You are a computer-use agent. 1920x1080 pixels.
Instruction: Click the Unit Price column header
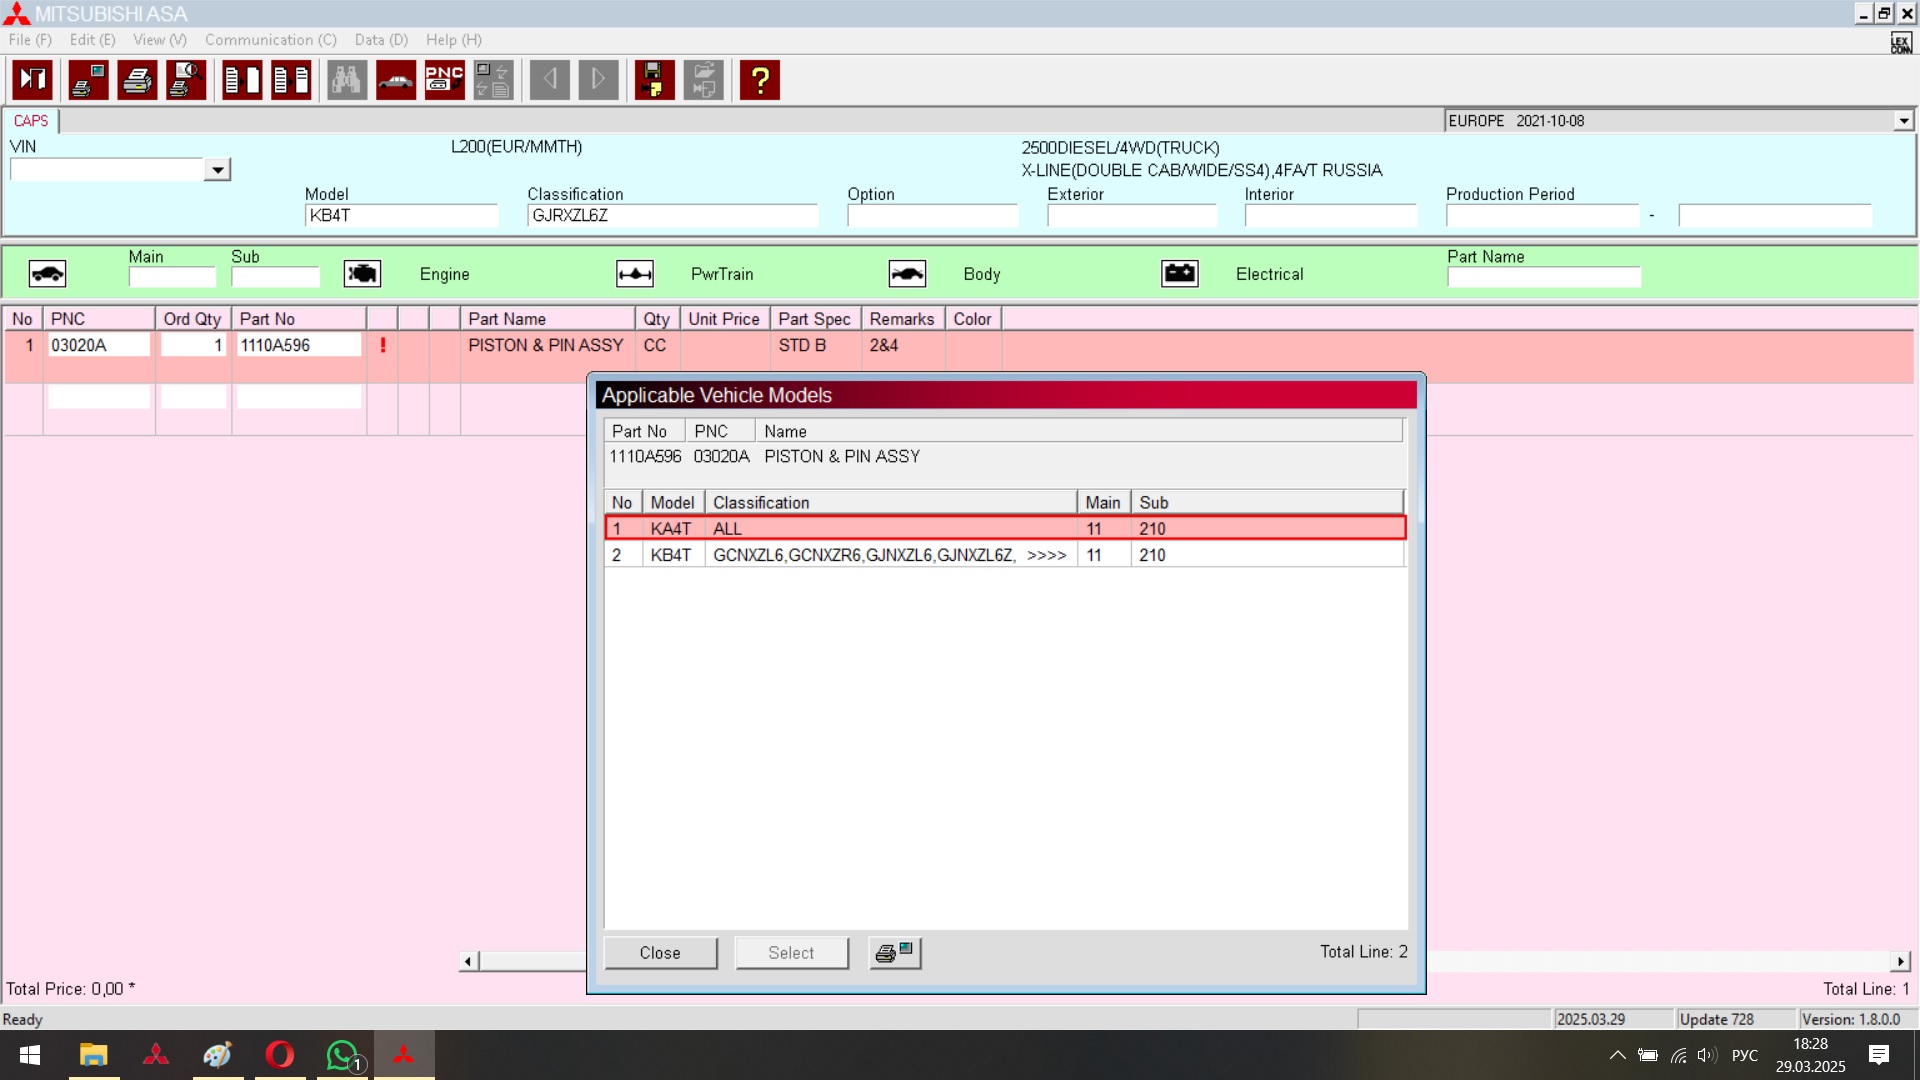725,319
